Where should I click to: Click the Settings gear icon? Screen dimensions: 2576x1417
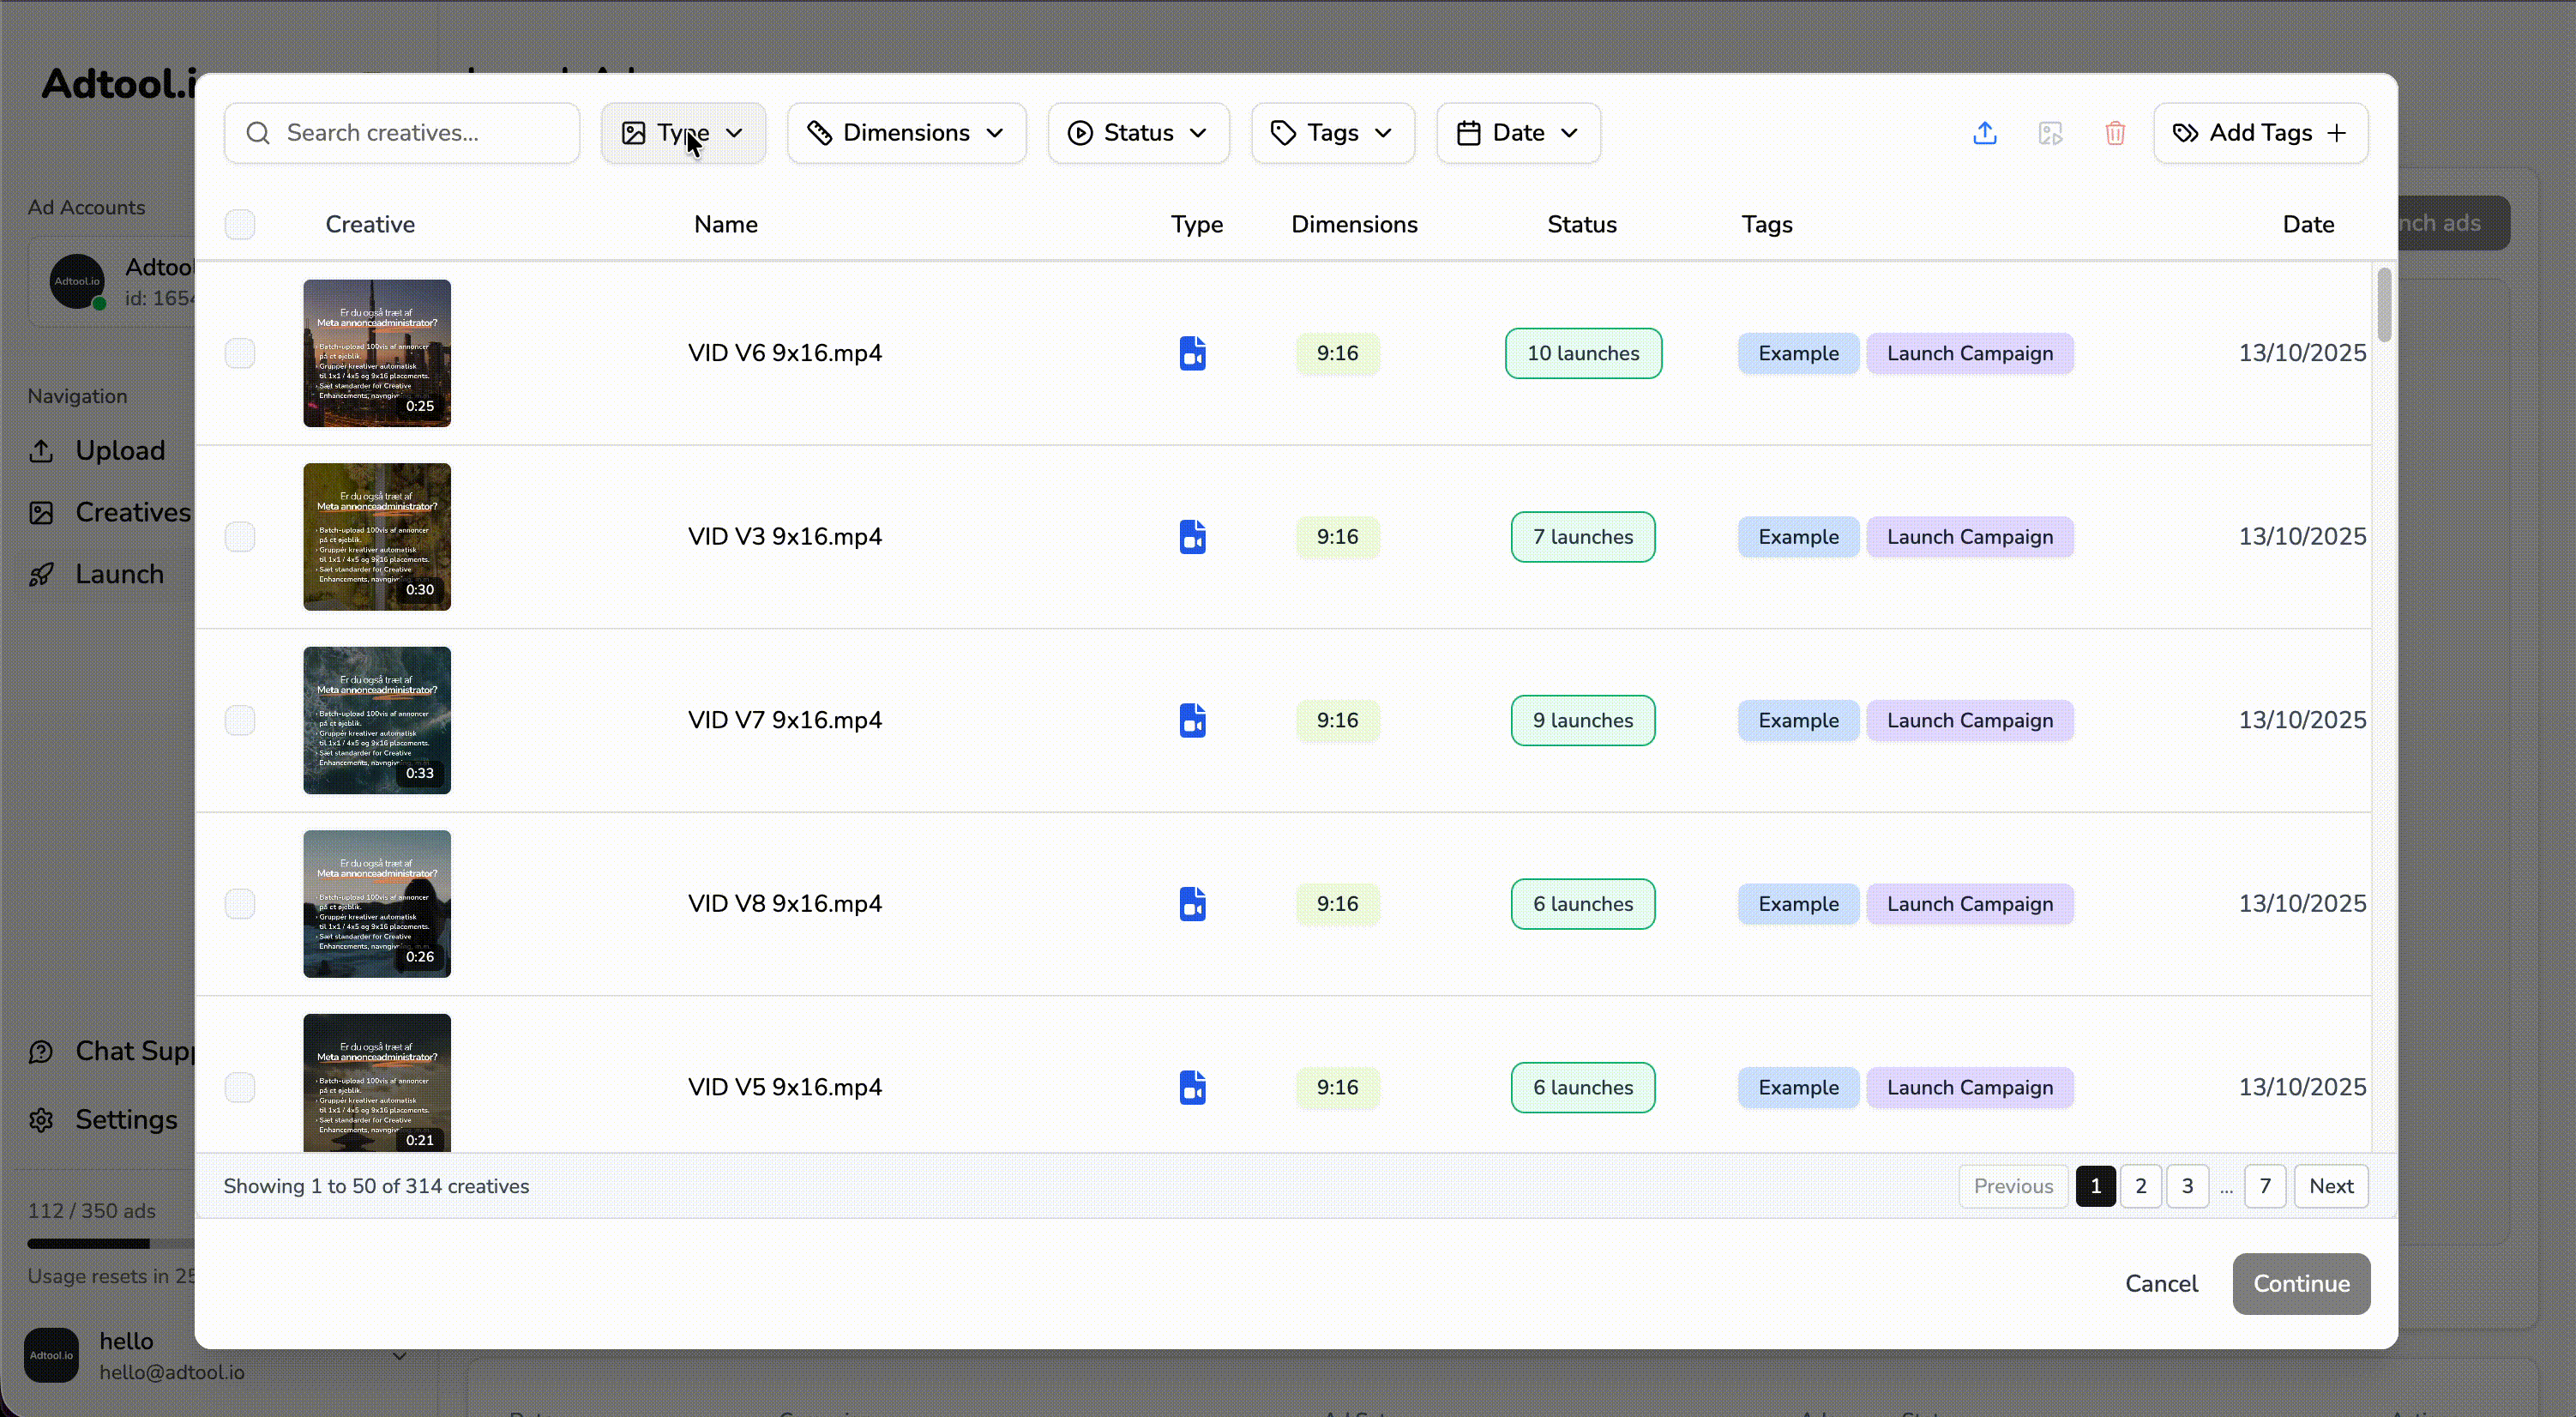coord(42,1120)
